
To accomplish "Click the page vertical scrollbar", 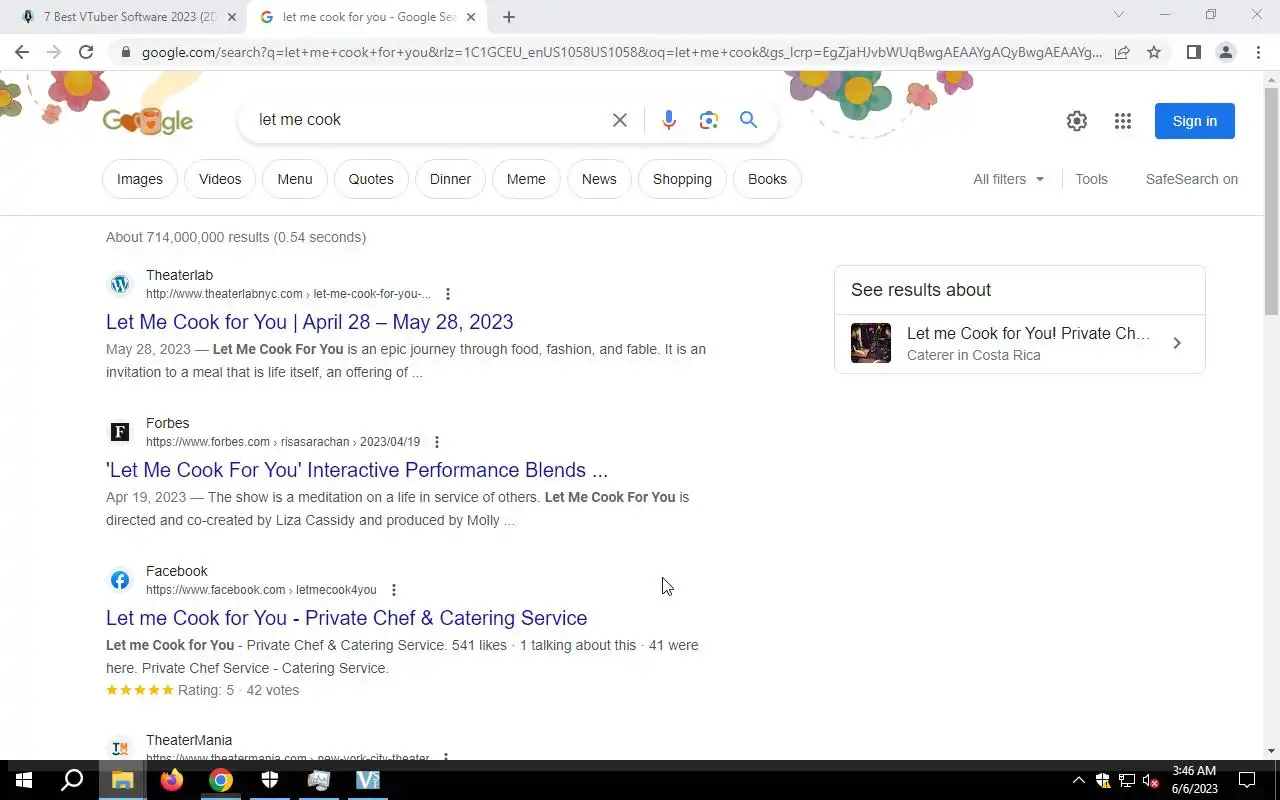I will [1271, 200].
